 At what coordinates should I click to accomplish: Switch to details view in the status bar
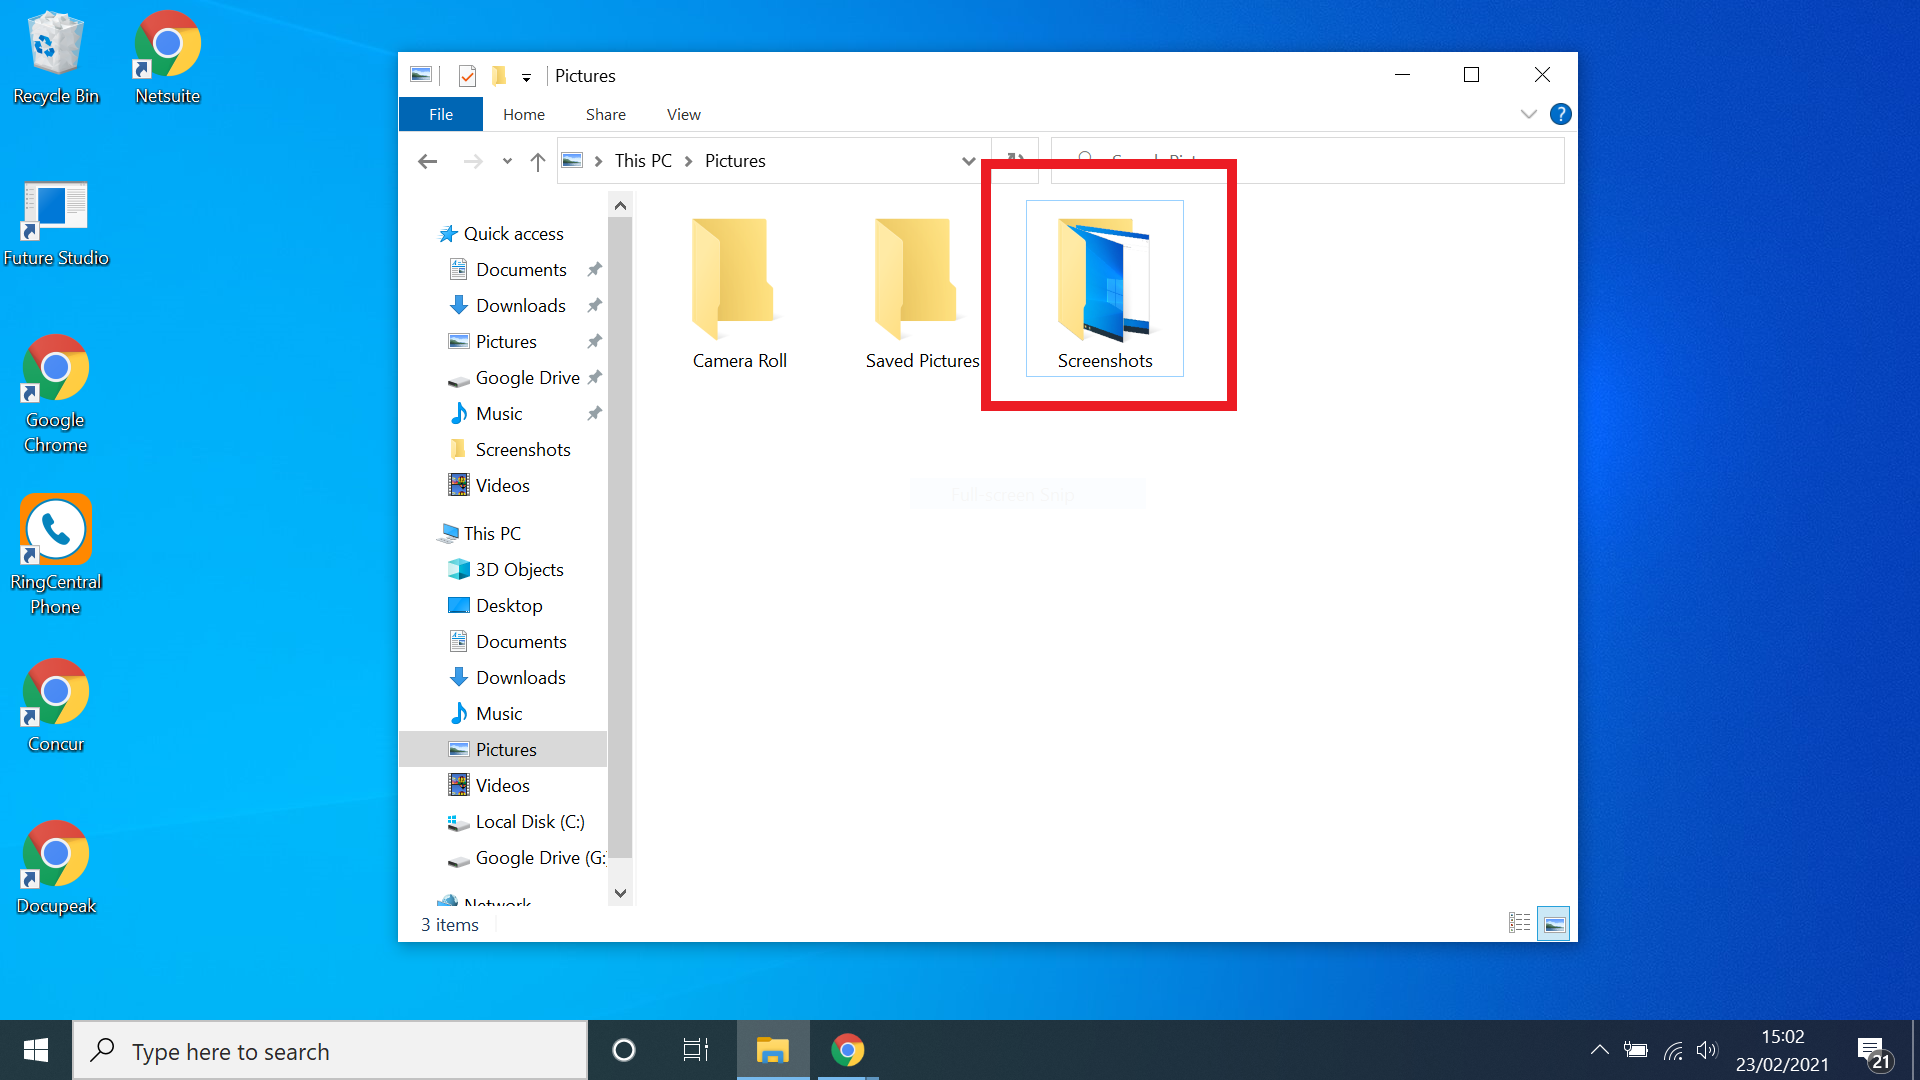coord(1519,923)
